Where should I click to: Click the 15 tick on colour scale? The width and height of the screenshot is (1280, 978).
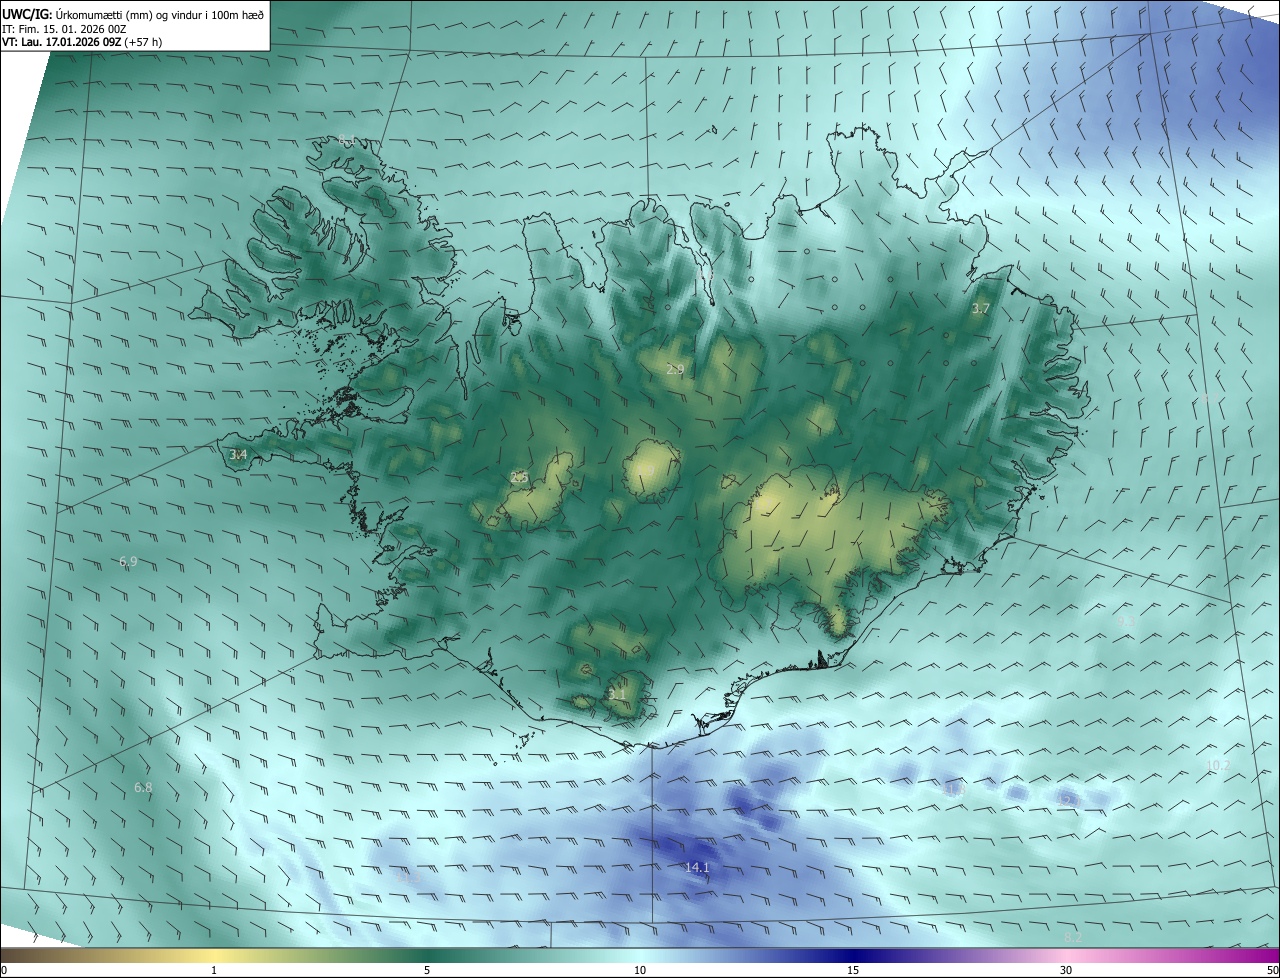pyautogui.click(x=853, y=970)
